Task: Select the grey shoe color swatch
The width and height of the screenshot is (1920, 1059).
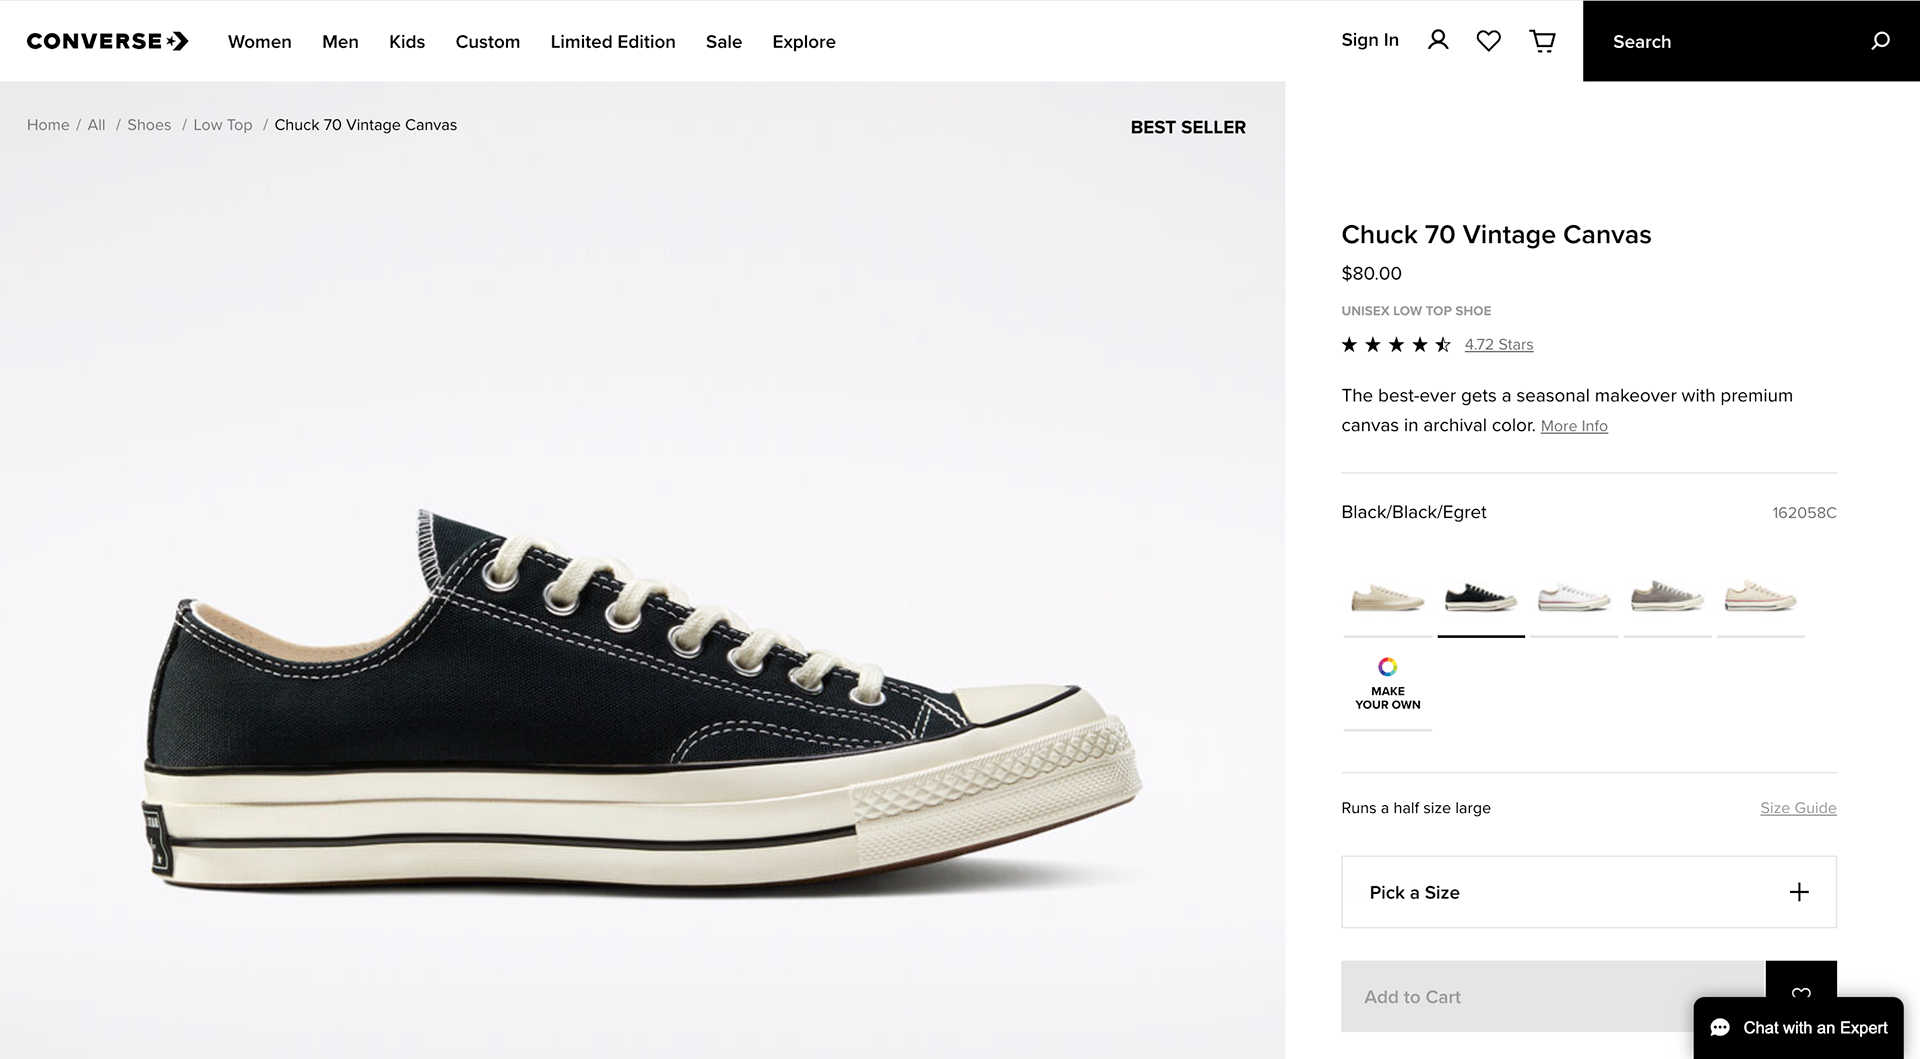Action: coord(1667,598)
